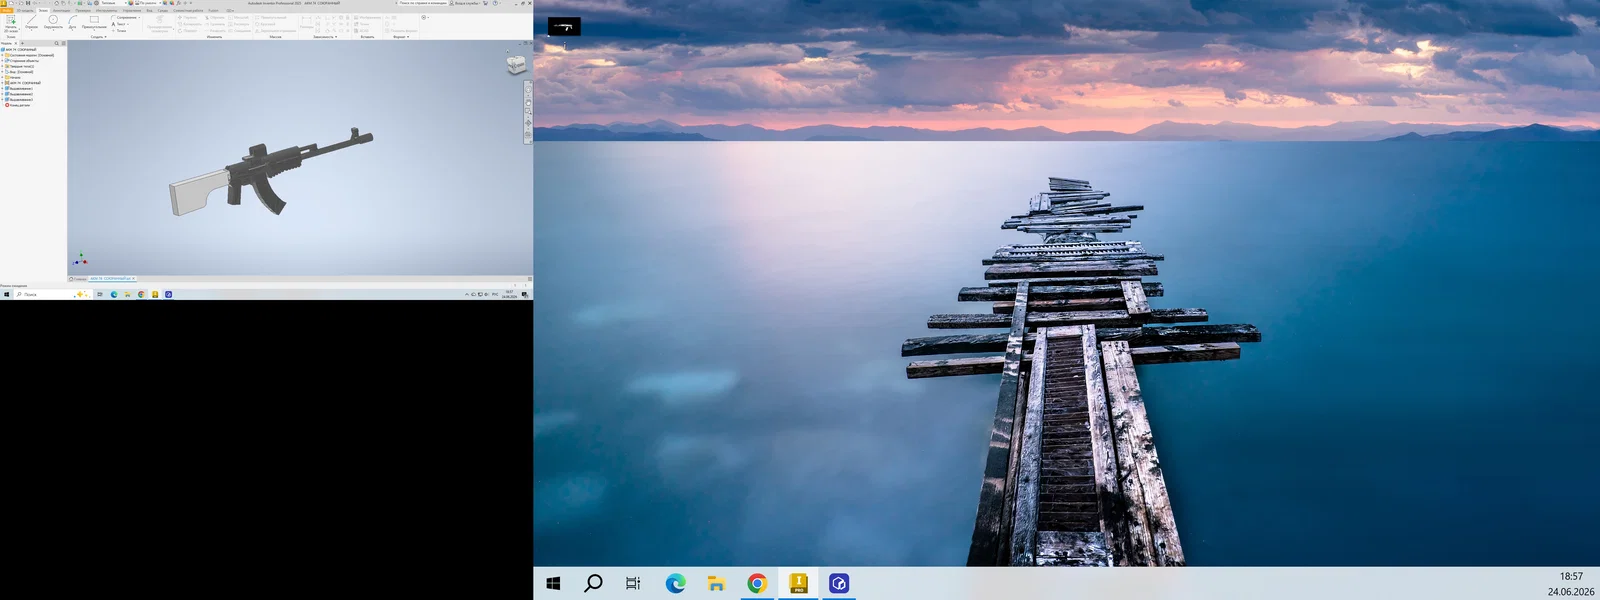The height and width of the screenshot is (600, 1600).
Task: Expand the Выдавливание1 feature node
Action: [x=2, y=88]
